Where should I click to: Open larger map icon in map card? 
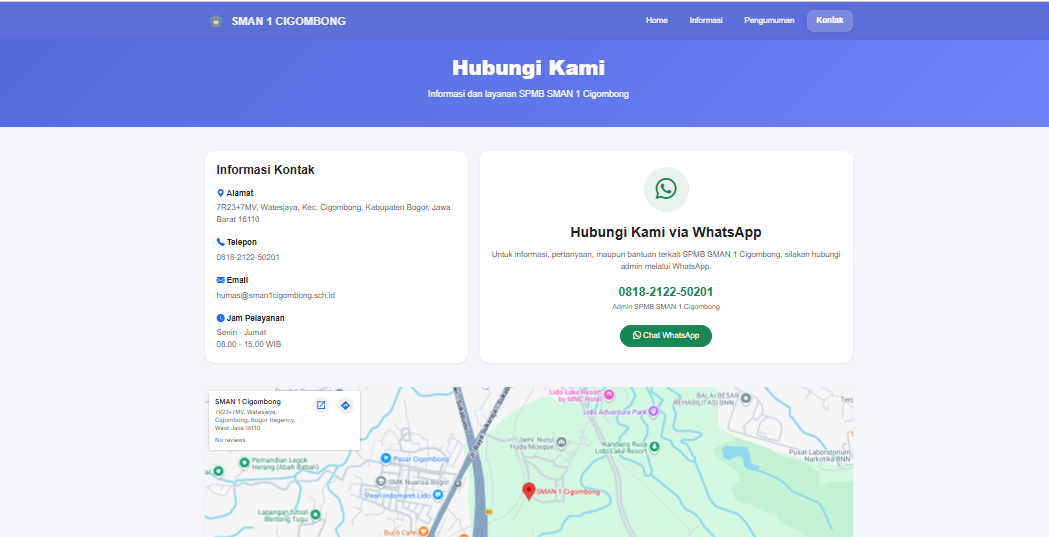[321, 405]
